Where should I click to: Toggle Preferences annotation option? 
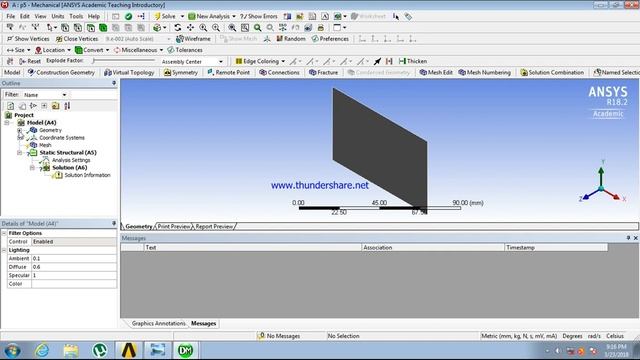(x=330, y=39)
